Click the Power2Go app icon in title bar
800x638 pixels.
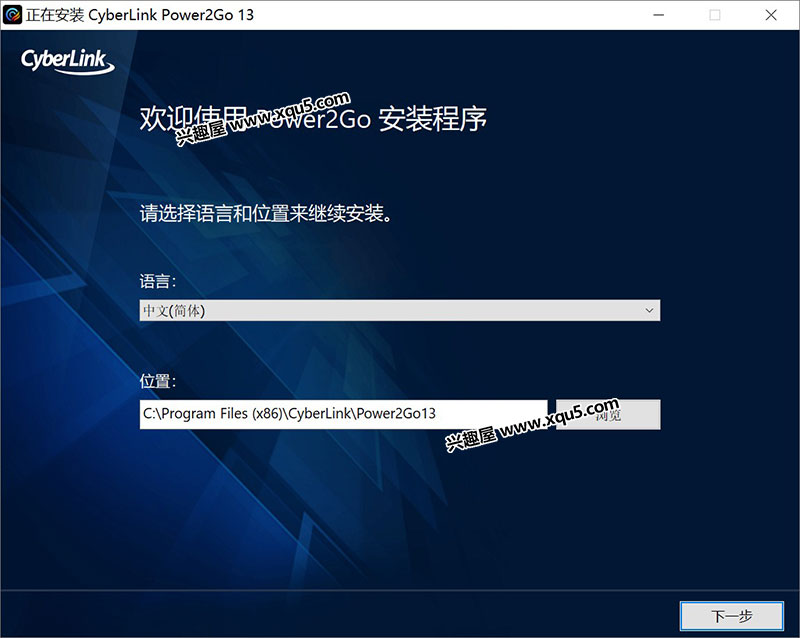coord(12,15)
